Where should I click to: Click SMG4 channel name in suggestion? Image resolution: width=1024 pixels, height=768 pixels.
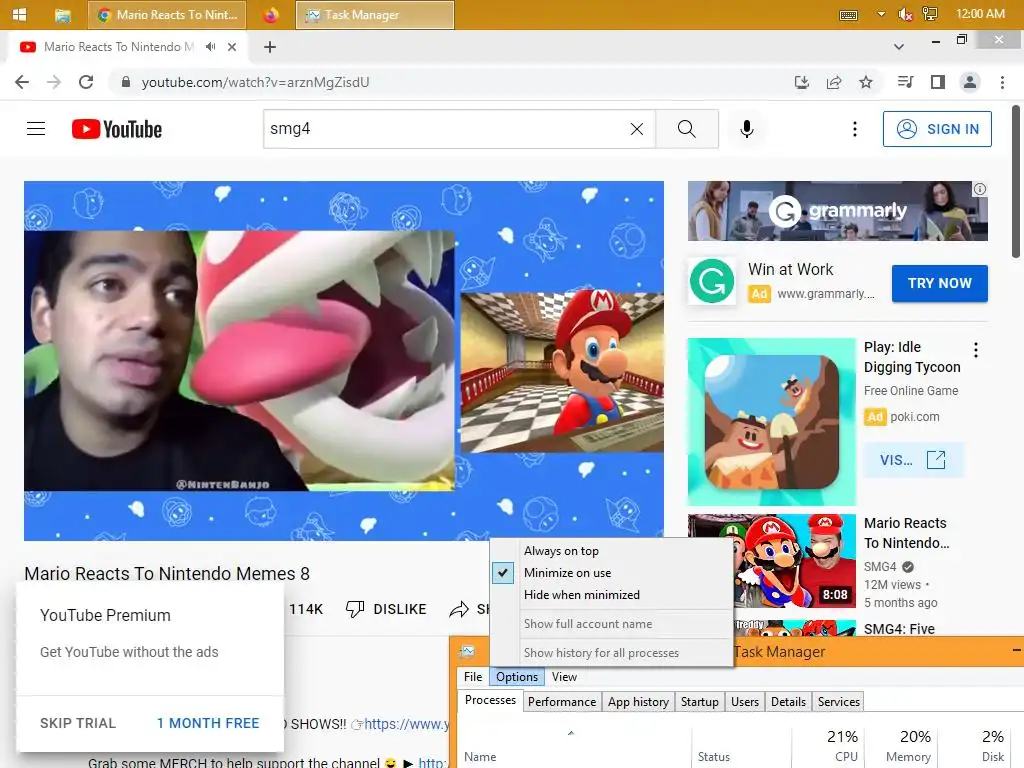click(880, 566)
